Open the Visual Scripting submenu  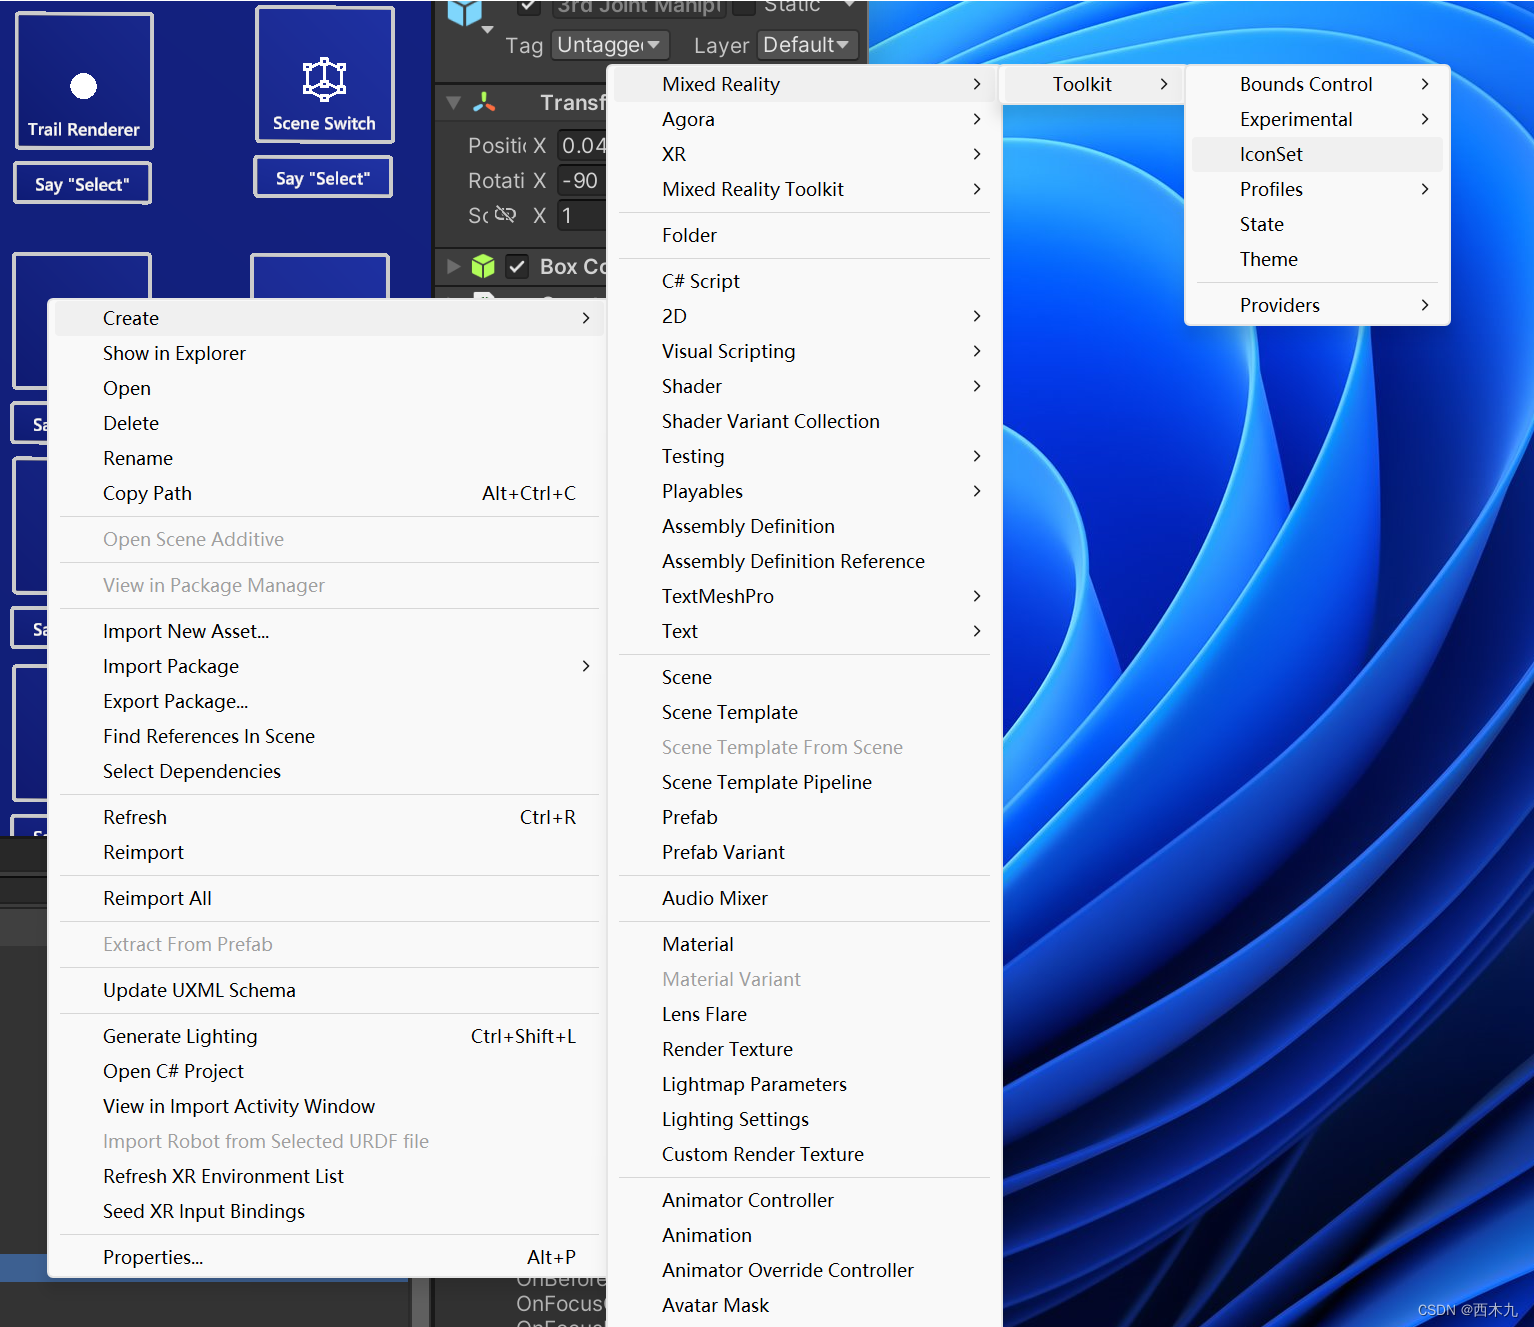pyautogui.click(x=805, y=351)
